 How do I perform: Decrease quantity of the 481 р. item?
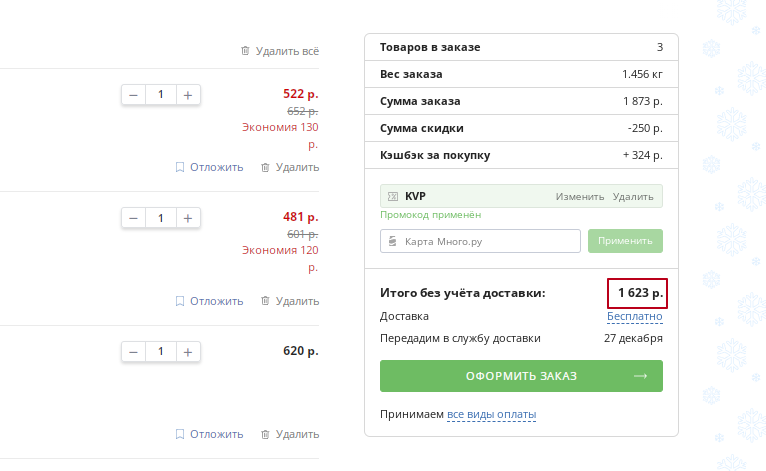133,218
